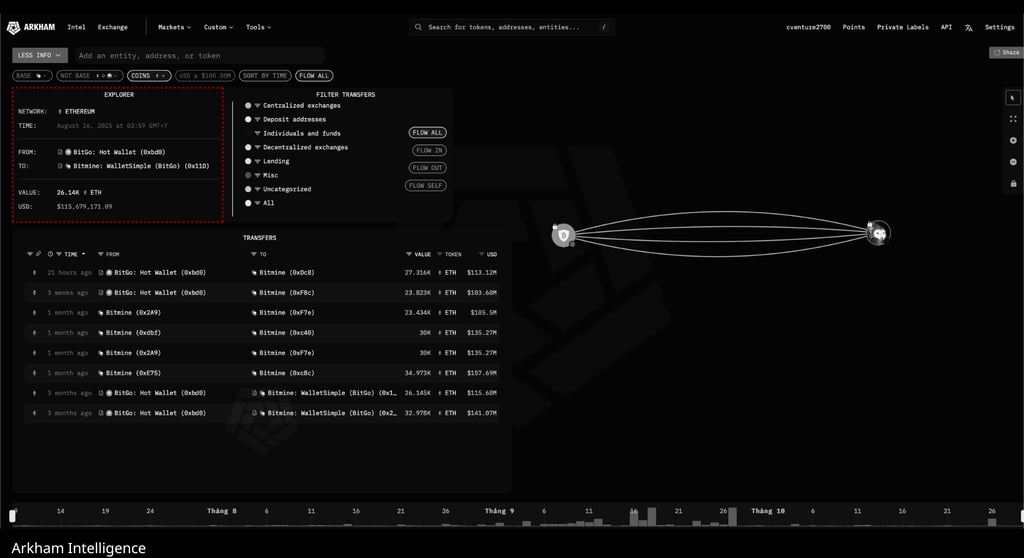This screenshot has width=1024, height=558.
Task: Click the USD ≥ $100.00M filter chip
Action: click(x=205, y=76)
